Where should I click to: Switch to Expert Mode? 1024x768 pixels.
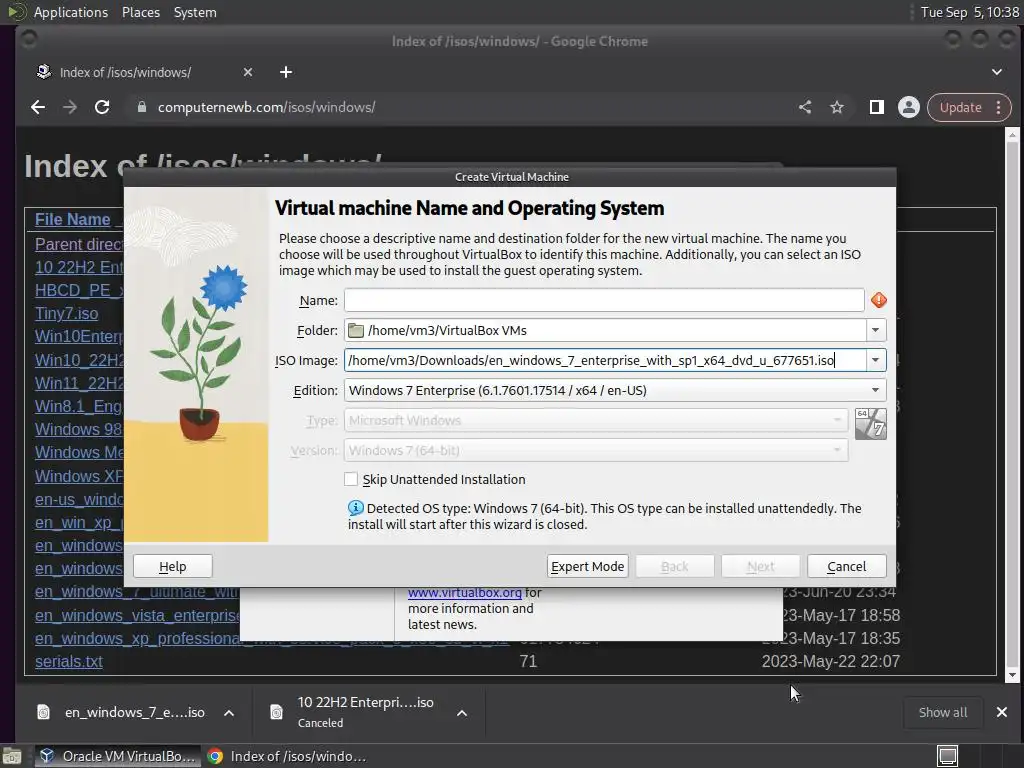[587, 566]
